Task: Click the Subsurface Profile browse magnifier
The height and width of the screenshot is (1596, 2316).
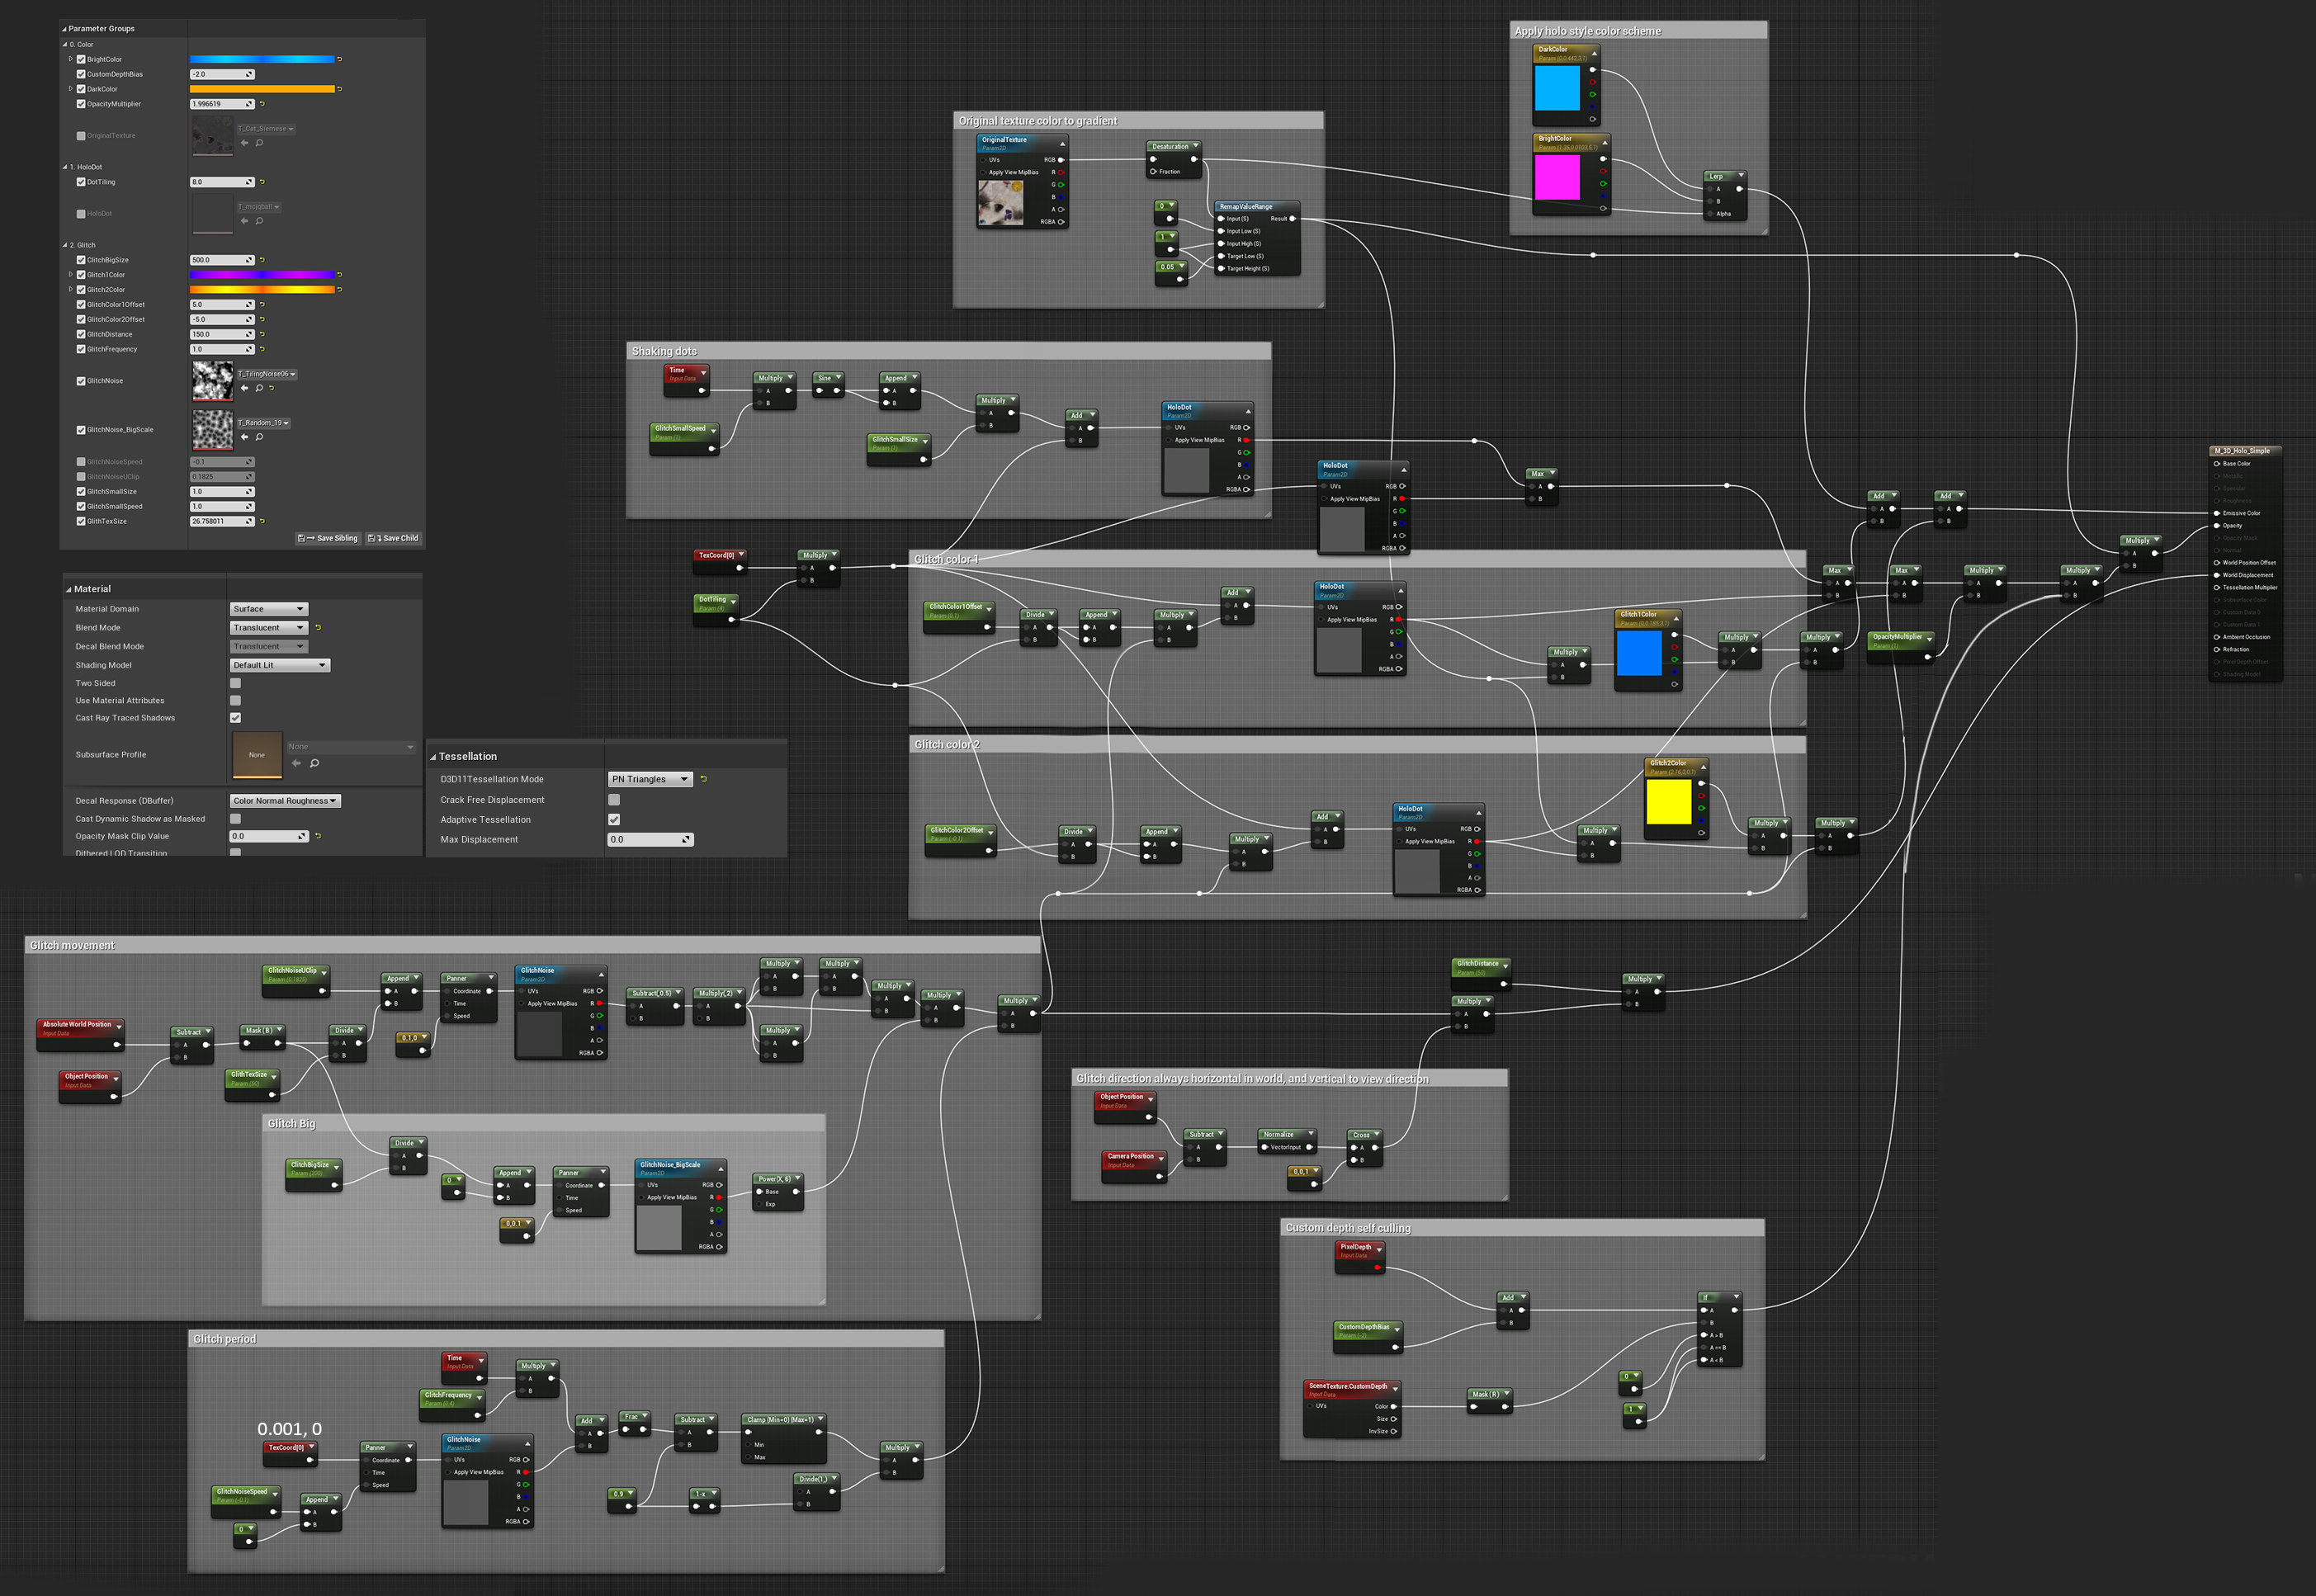Action: (x=315, y=763)
